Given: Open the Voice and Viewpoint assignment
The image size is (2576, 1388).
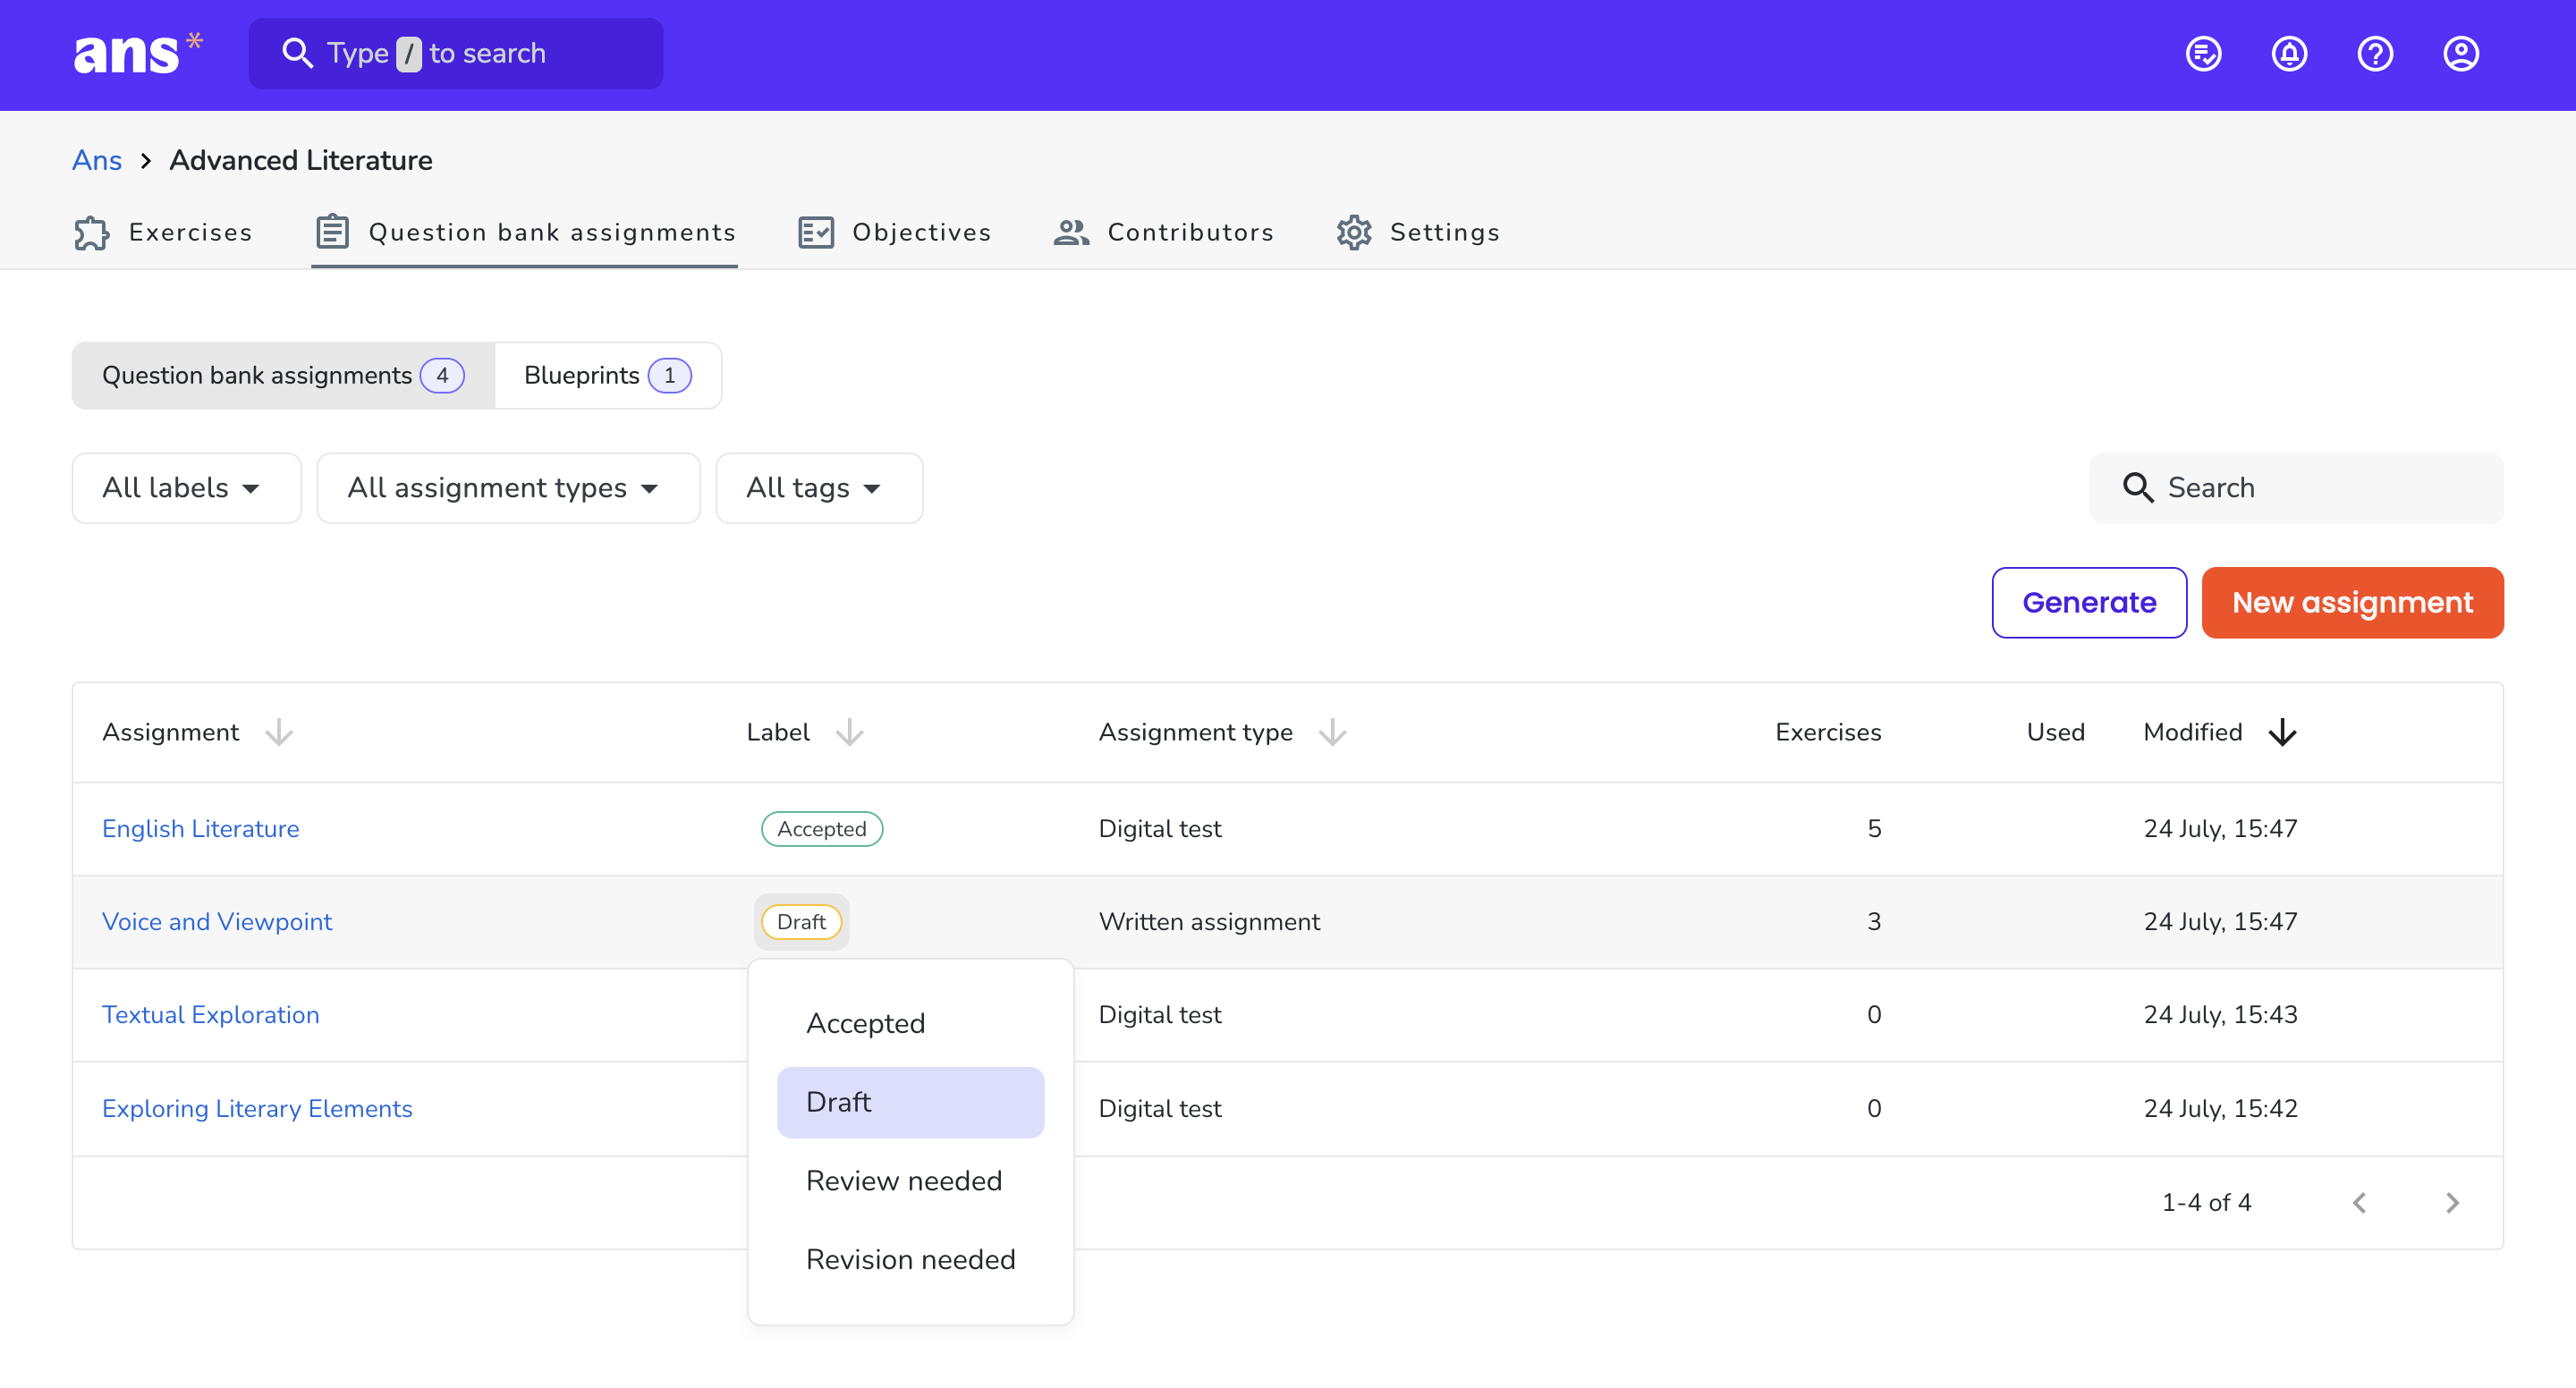Looking at the screenshot, I should click(217, 921).
